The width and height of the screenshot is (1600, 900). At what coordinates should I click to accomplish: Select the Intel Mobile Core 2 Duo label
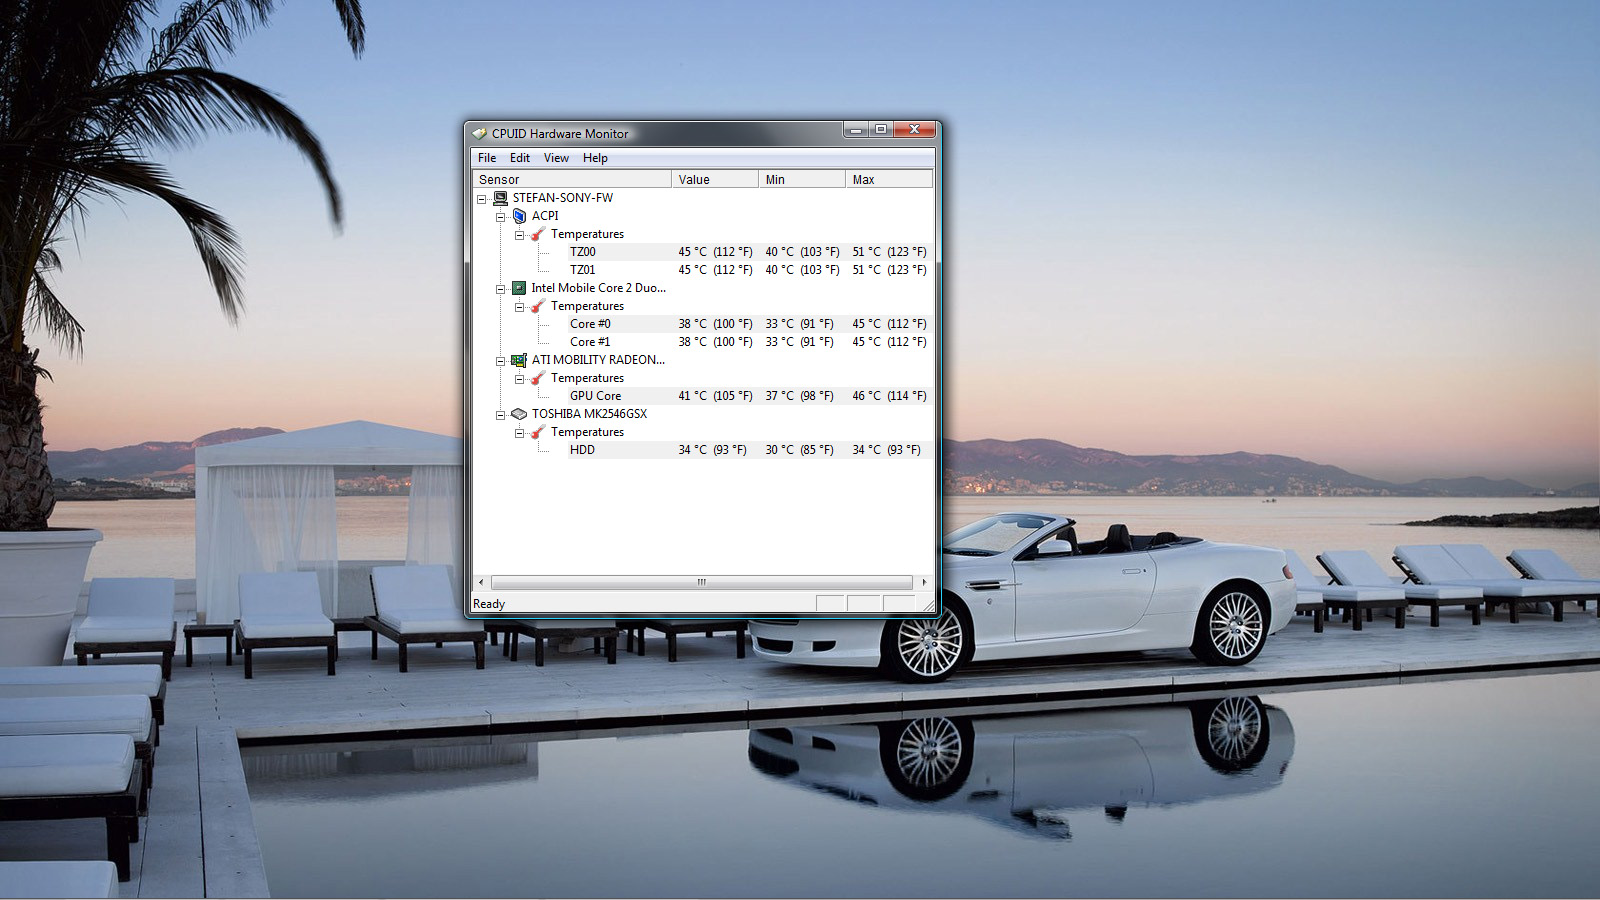[598, 288]
